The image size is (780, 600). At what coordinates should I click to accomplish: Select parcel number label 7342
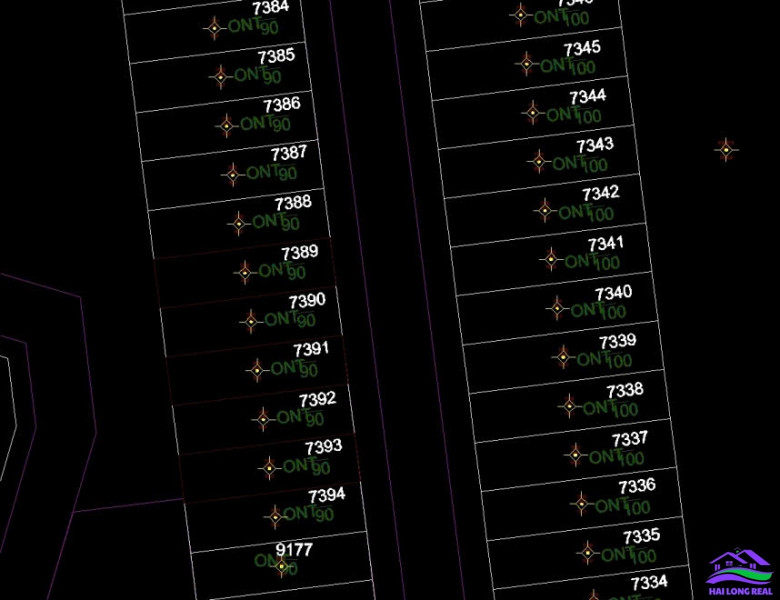[600, 193]
